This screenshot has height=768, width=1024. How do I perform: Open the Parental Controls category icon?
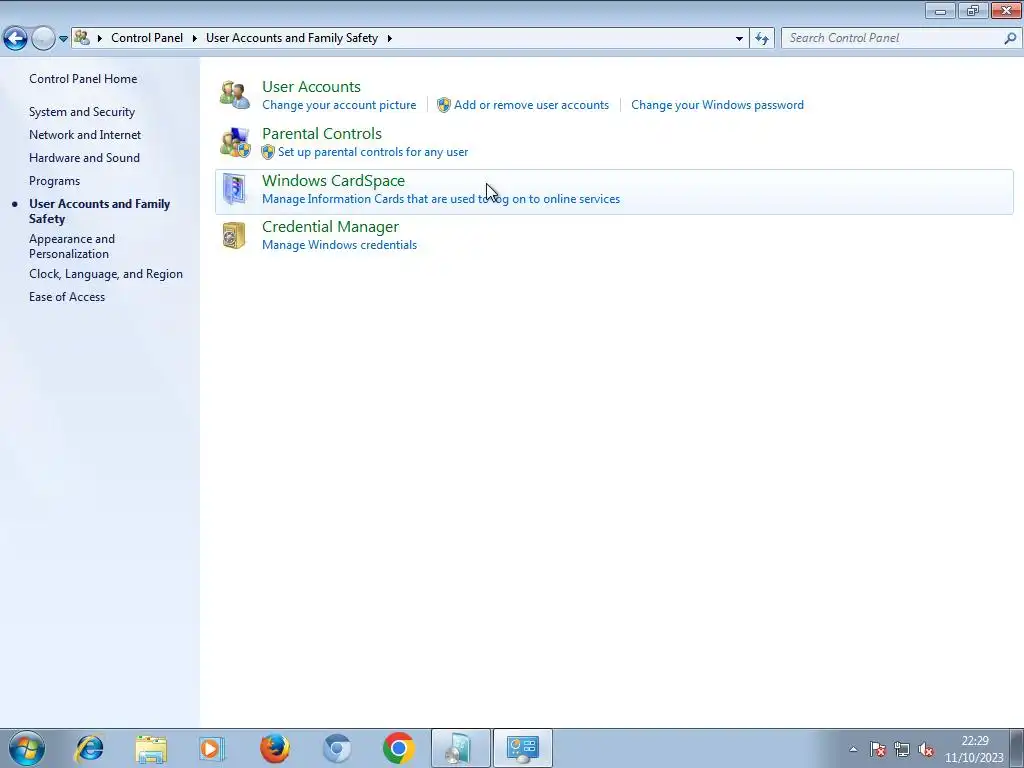coord(234,142)
